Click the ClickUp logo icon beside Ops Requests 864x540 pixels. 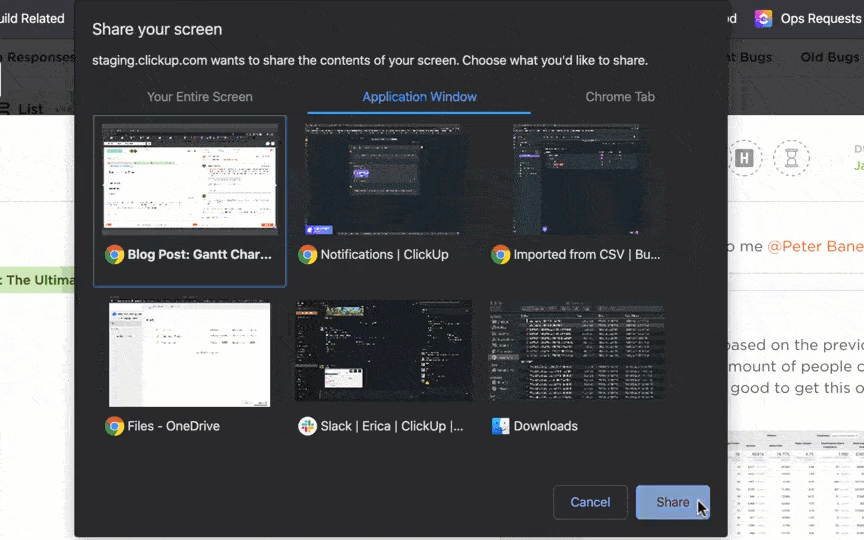pos(763,19)
